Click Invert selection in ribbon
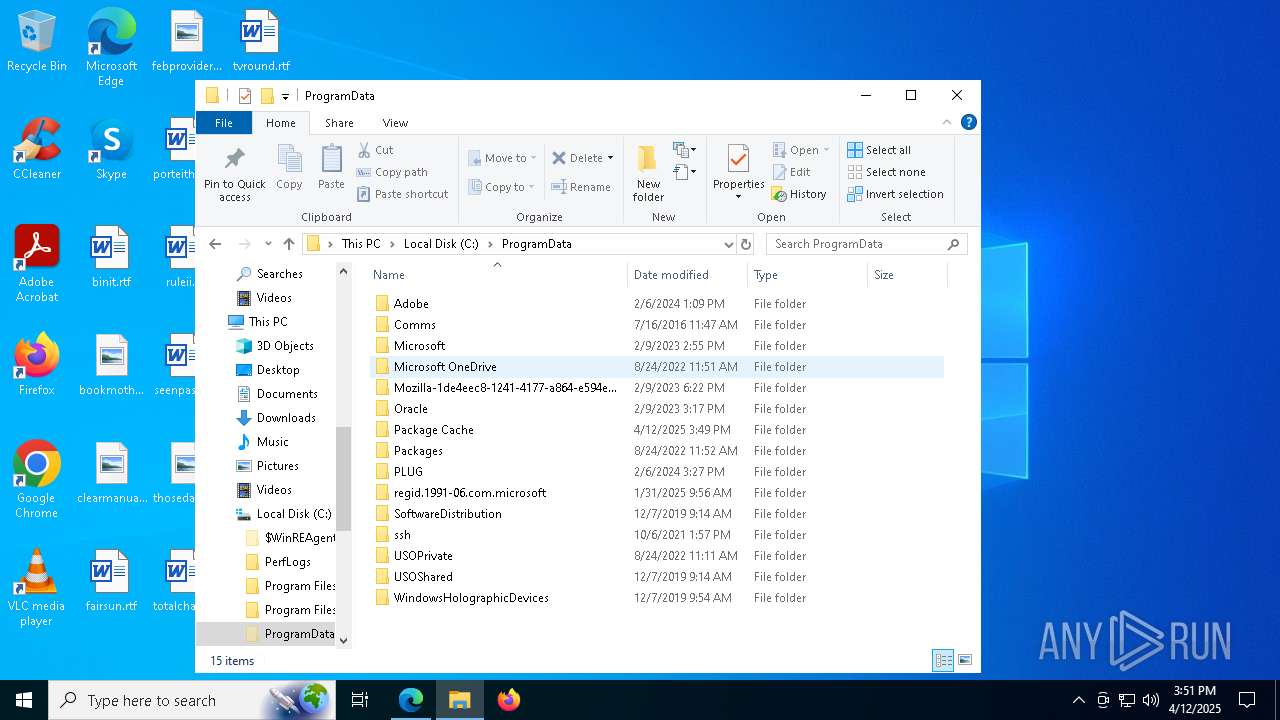Viewport: 1280px width, 720px height. [895, 194]
